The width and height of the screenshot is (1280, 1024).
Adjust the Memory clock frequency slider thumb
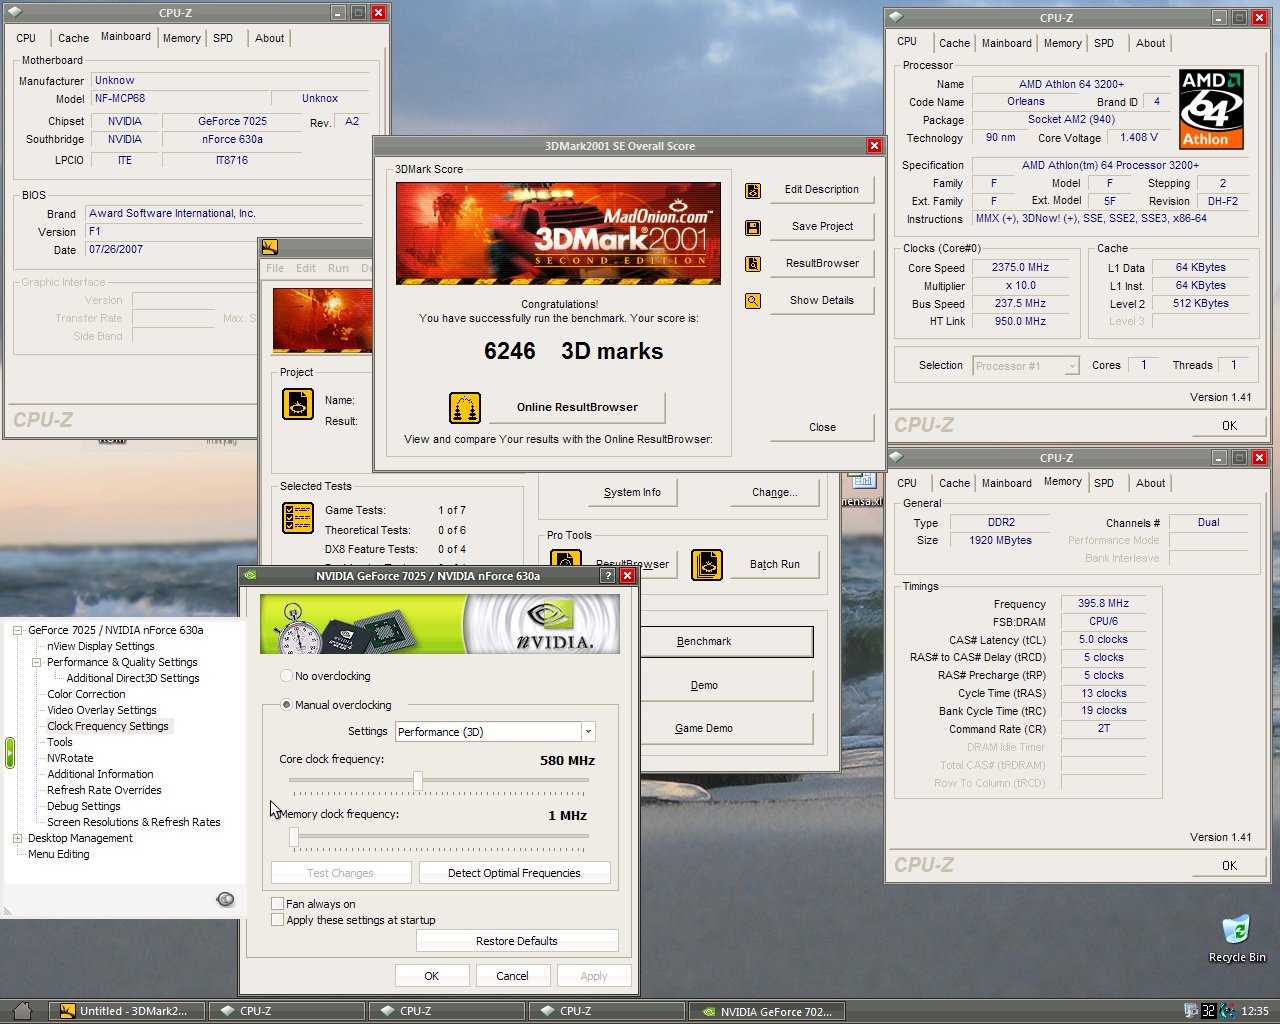pos(294,836)
